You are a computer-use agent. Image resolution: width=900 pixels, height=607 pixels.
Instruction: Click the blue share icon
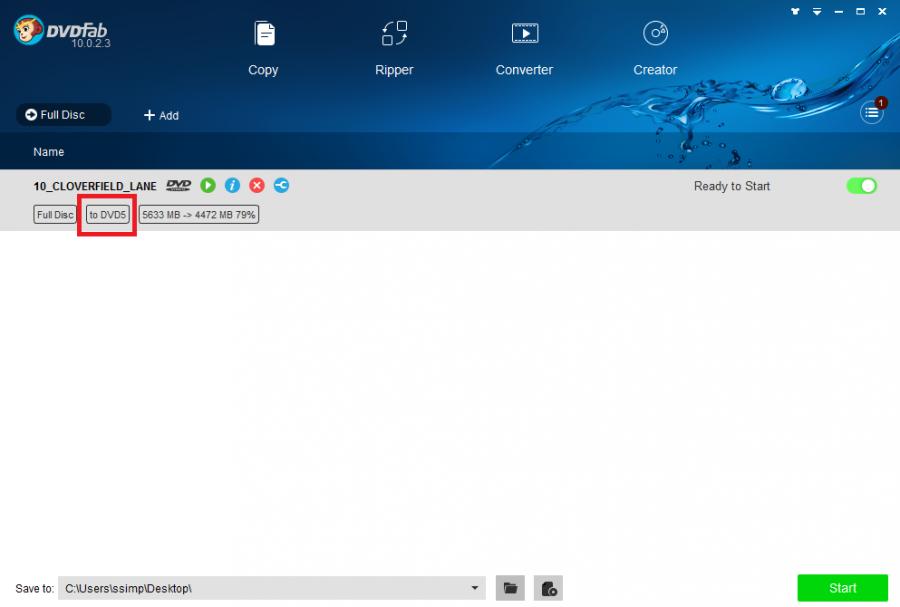281,185
